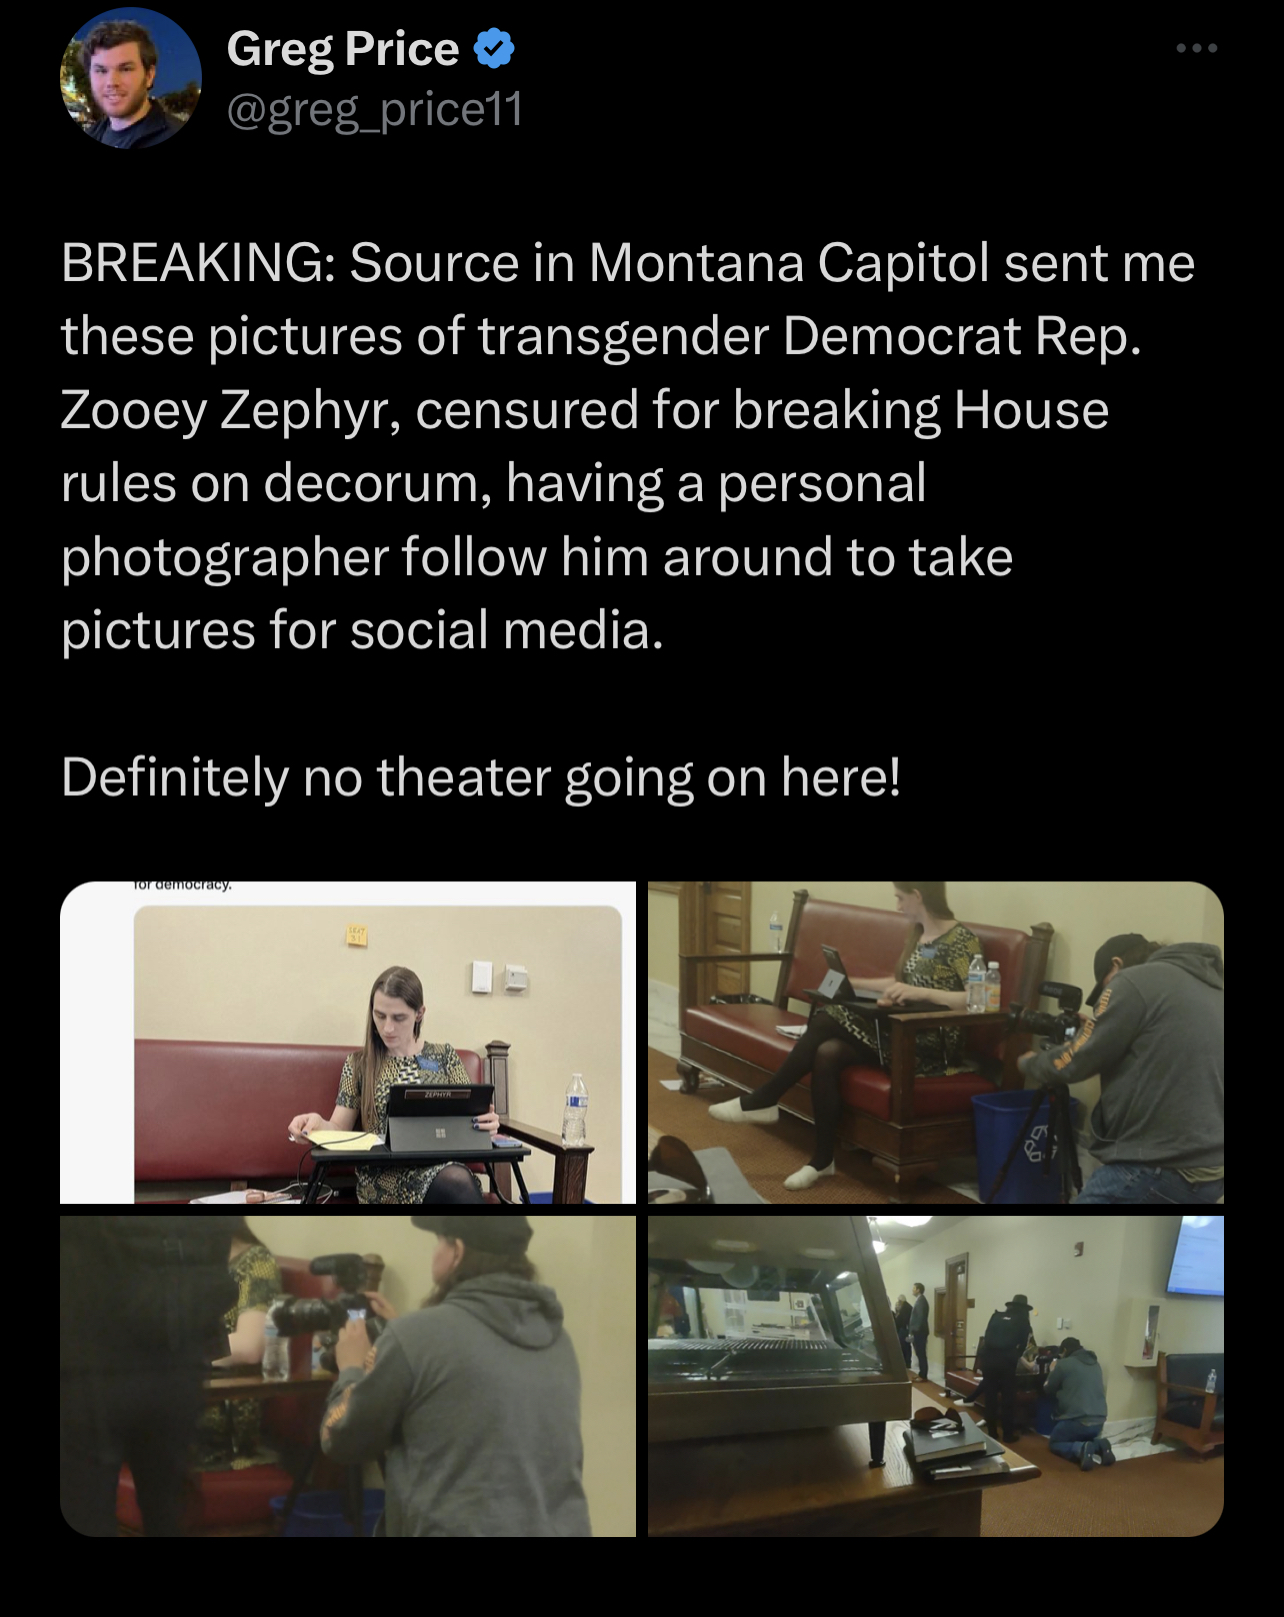Open the @greg_price11 handle link
Screen dimensions: 1284x1617
coord(375,109)
